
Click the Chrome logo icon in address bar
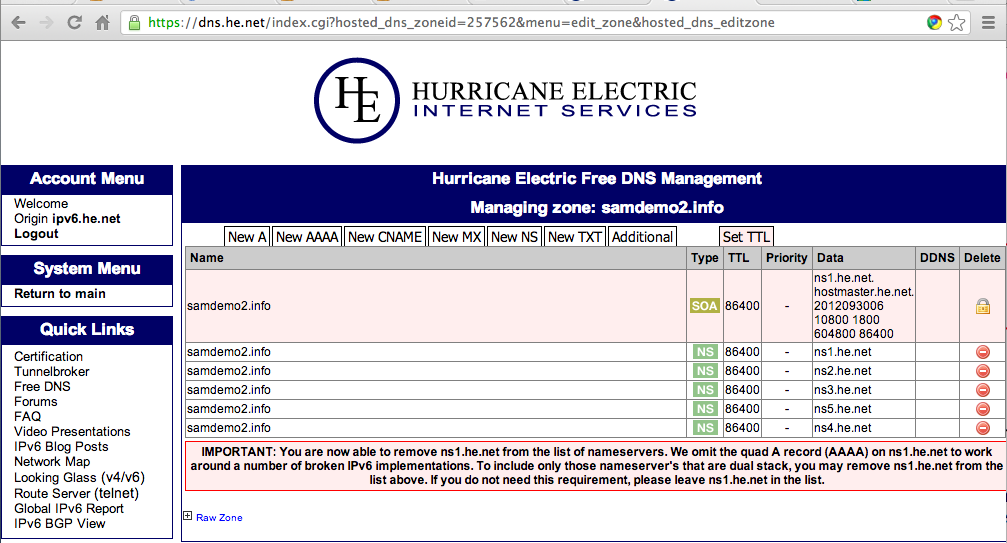click(934, 22)
